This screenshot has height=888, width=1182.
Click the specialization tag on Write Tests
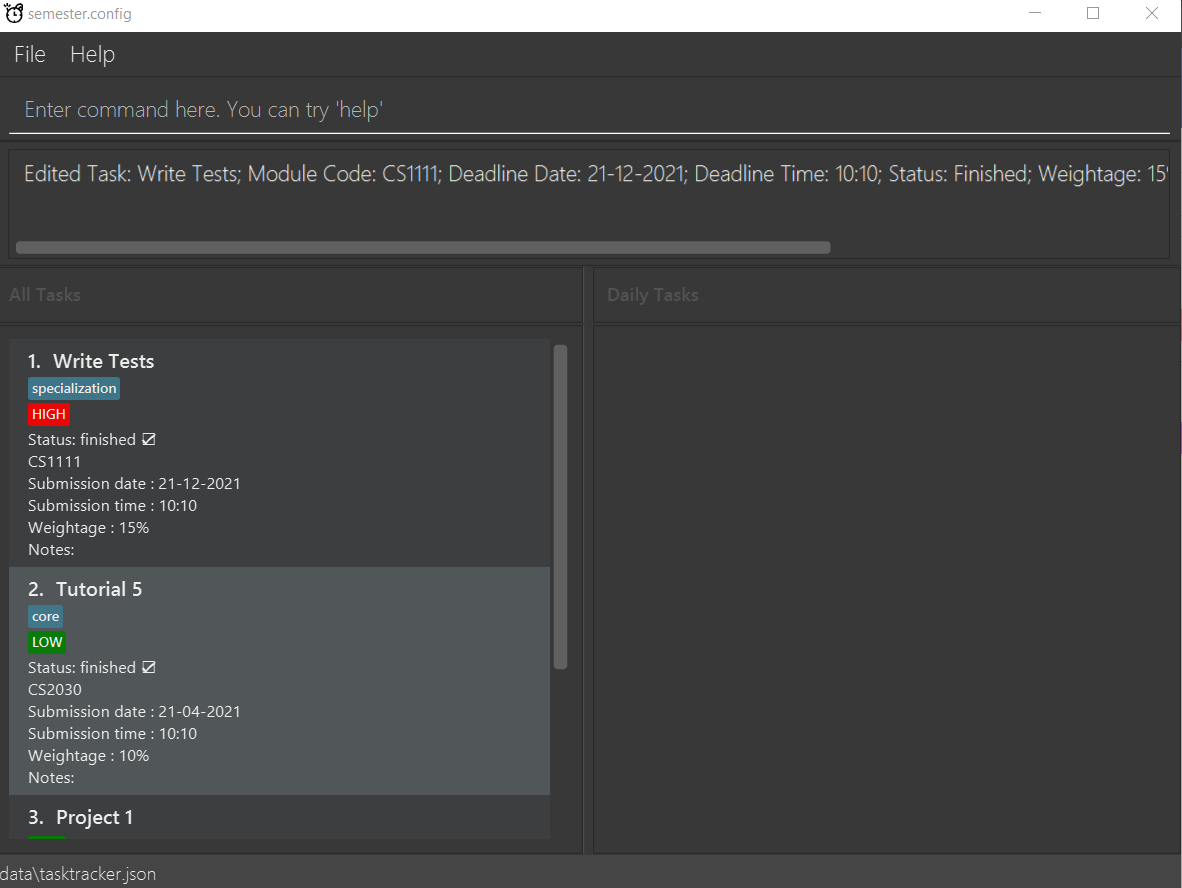[x=74, y=388]
